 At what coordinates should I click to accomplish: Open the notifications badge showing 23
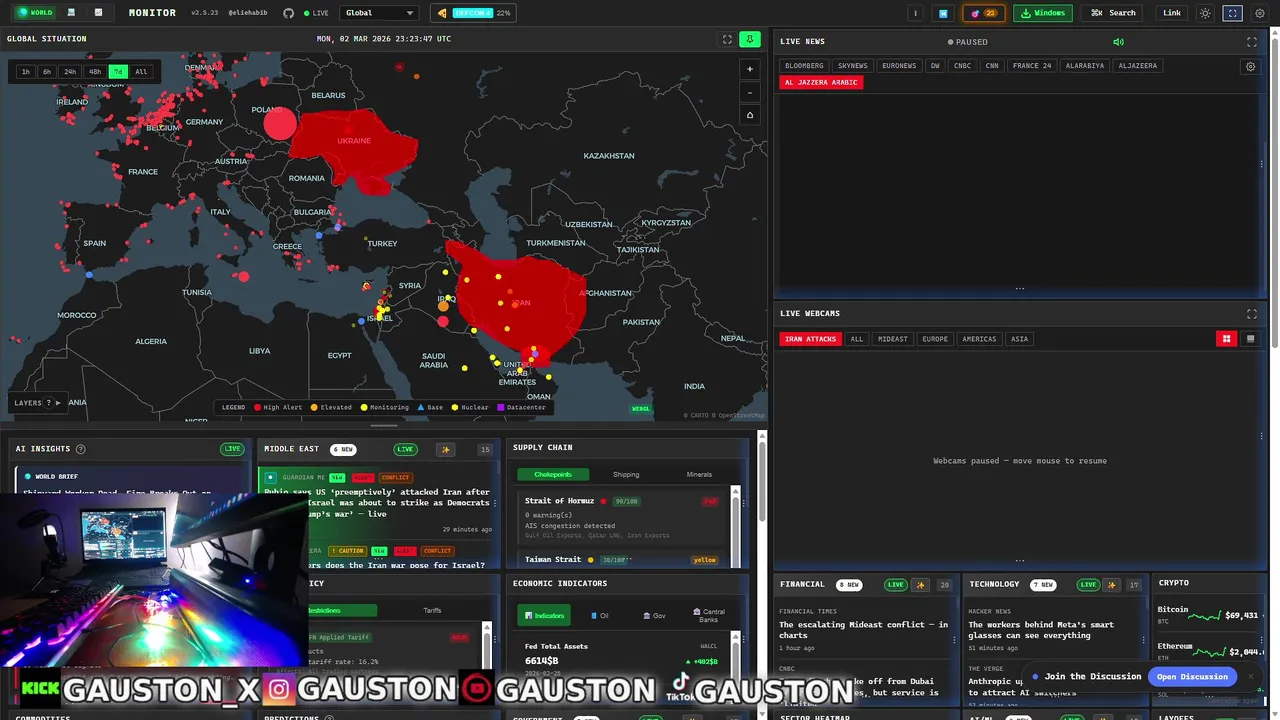tap(985, 13)
